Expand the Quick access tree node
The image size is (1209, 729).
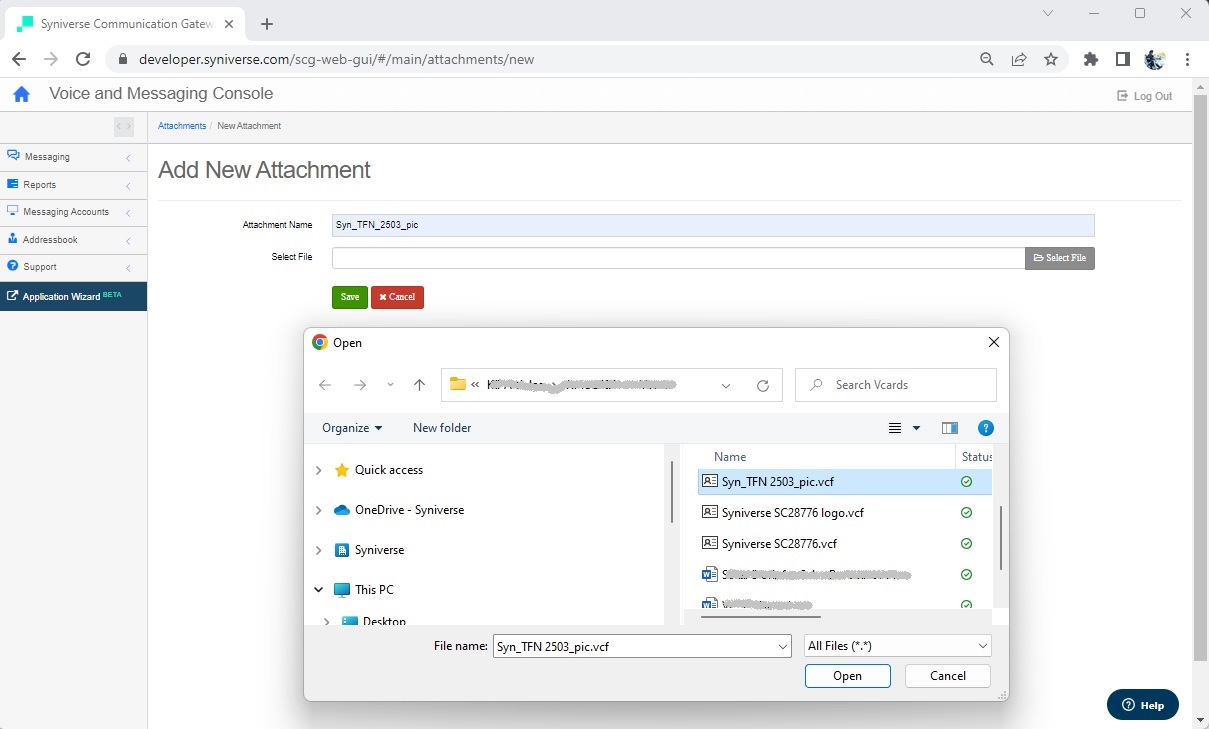click(x=319, y=470)
